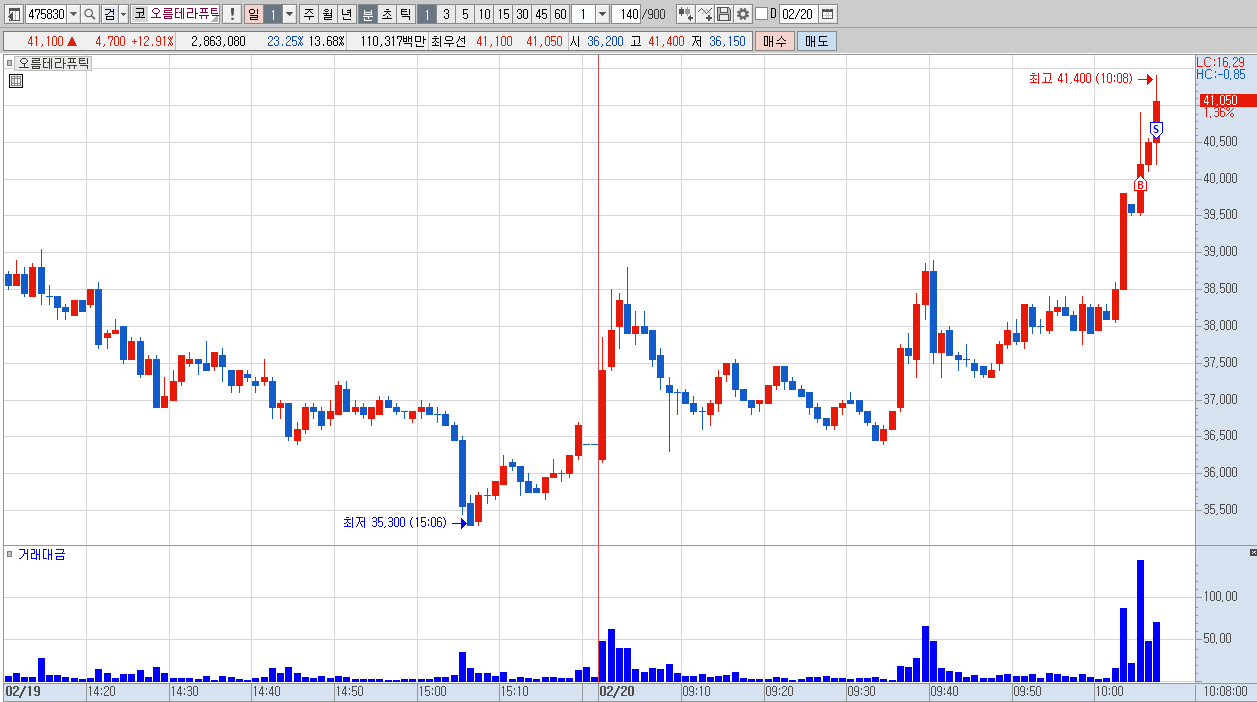This screenshot has height=702, width=1257.
Task: Click the 140 candle count input field
Action: pos(626,14)
